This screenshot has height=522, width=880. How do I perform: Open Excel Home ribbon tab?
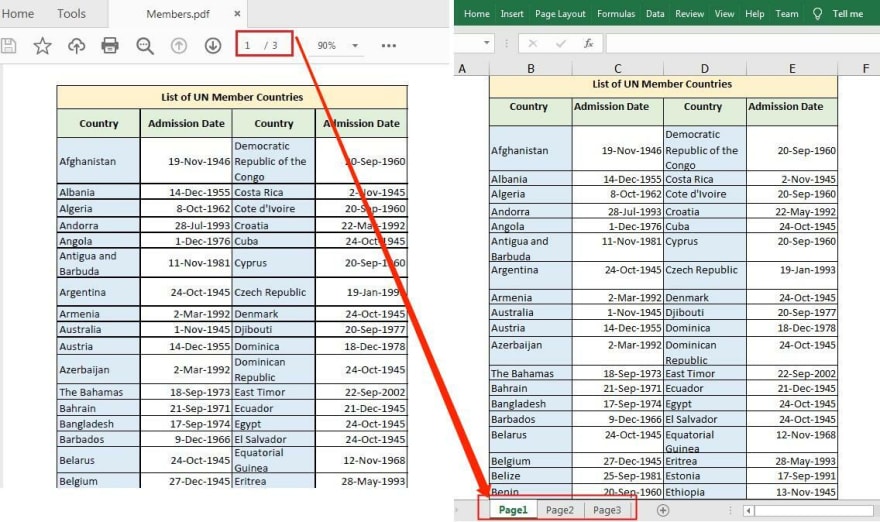[x=476, y=13]
